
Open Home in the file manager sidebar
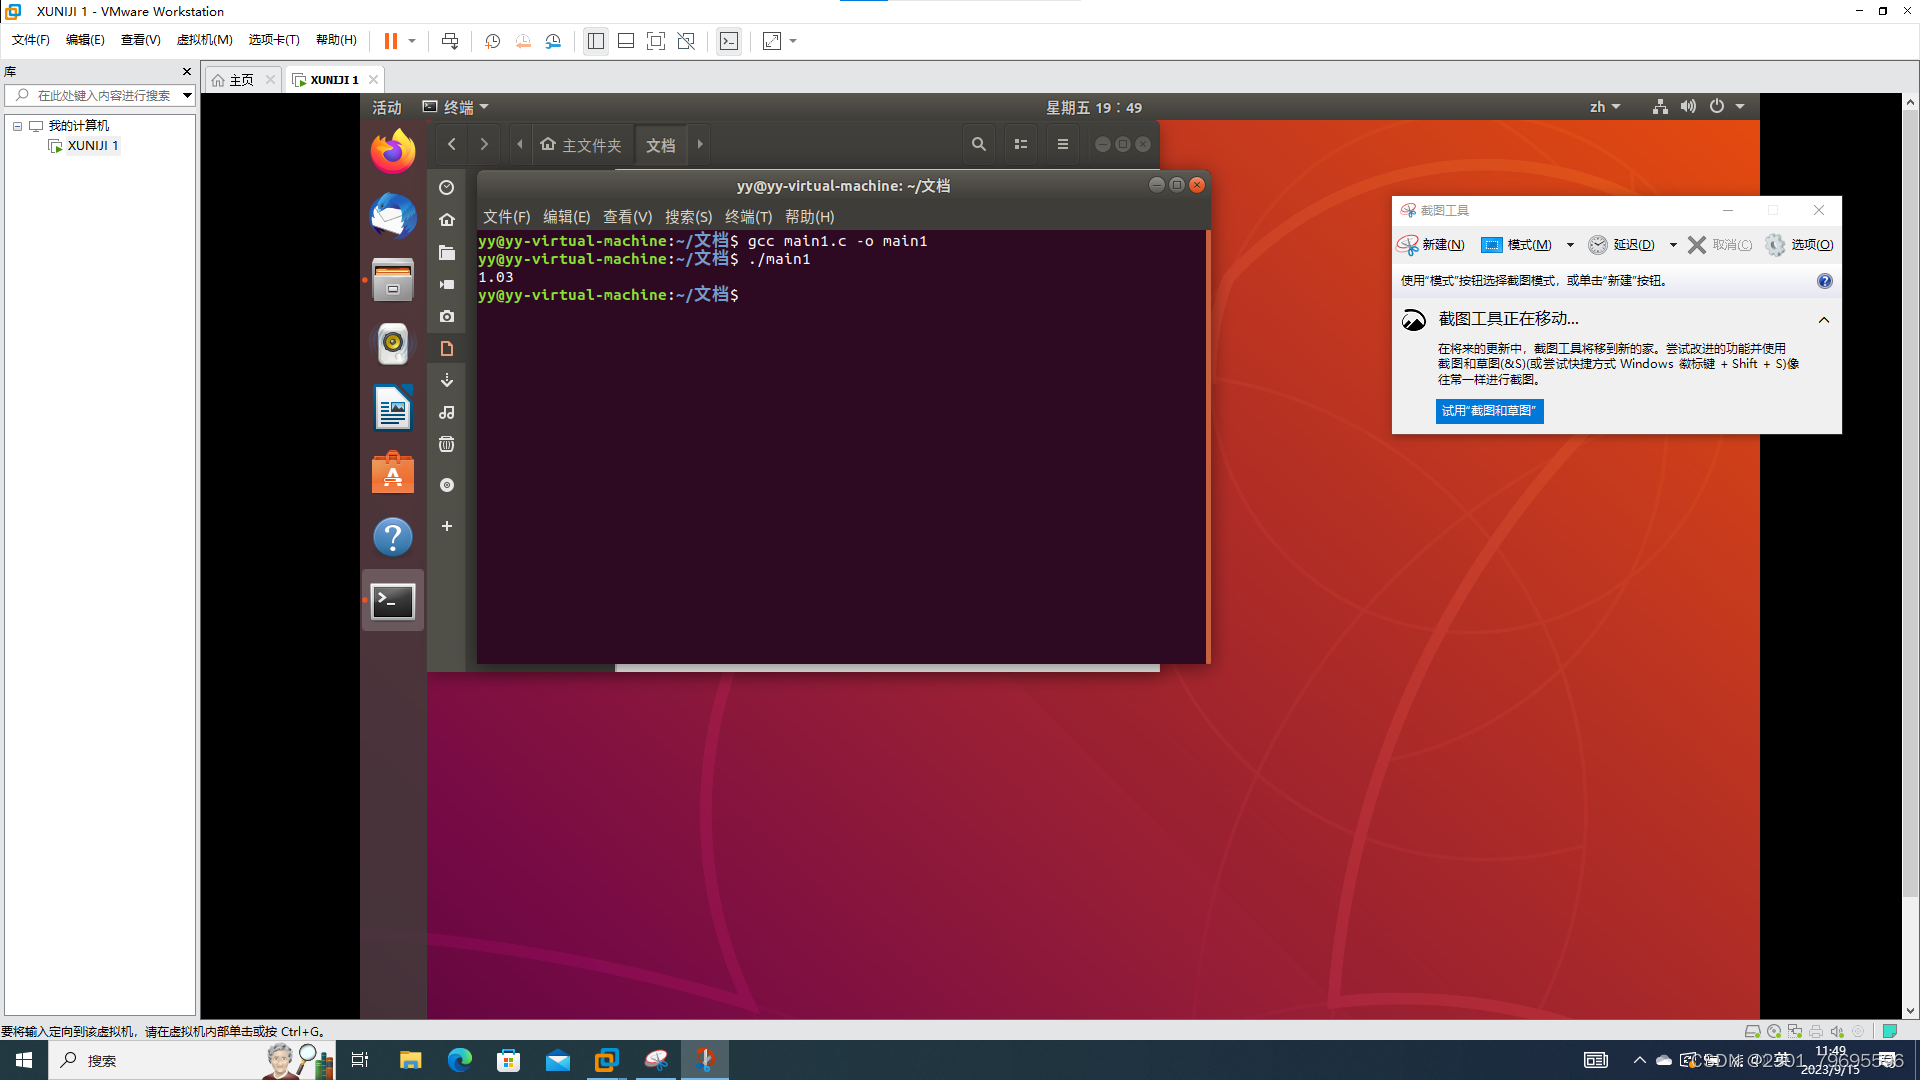tap(447, 220)
